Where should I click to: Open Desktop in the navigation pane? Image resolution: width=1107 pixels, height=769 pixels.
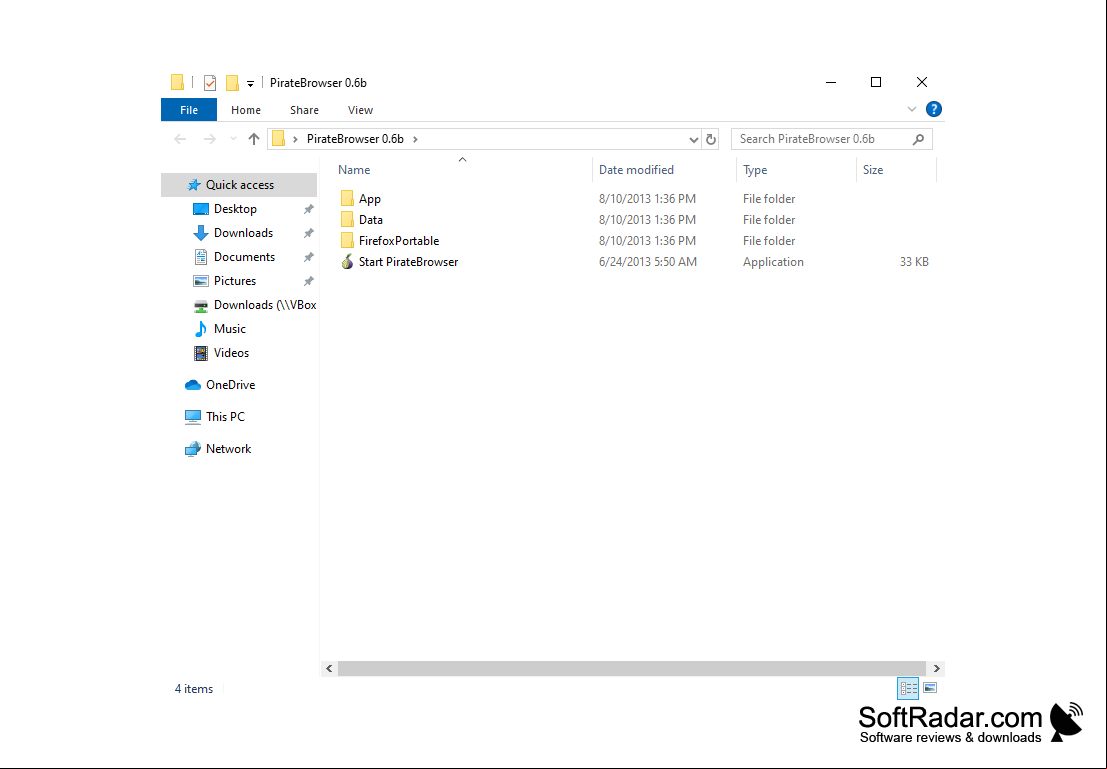pos(235,209)
